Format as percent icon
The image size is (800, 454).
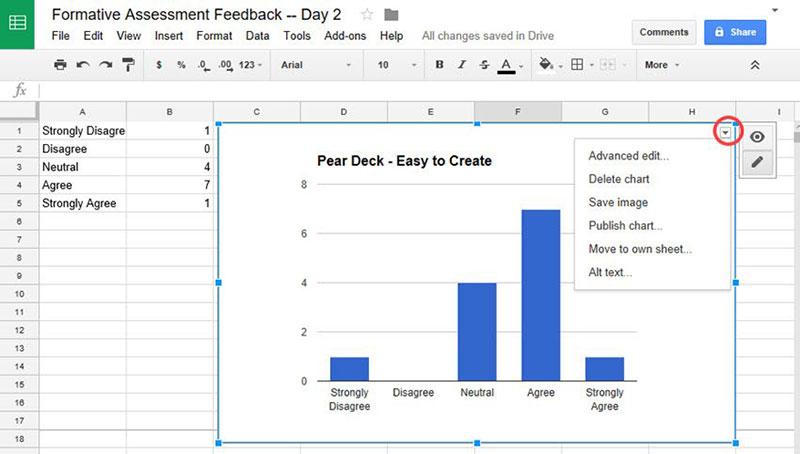pyautogui.click(x=181, y=65)
